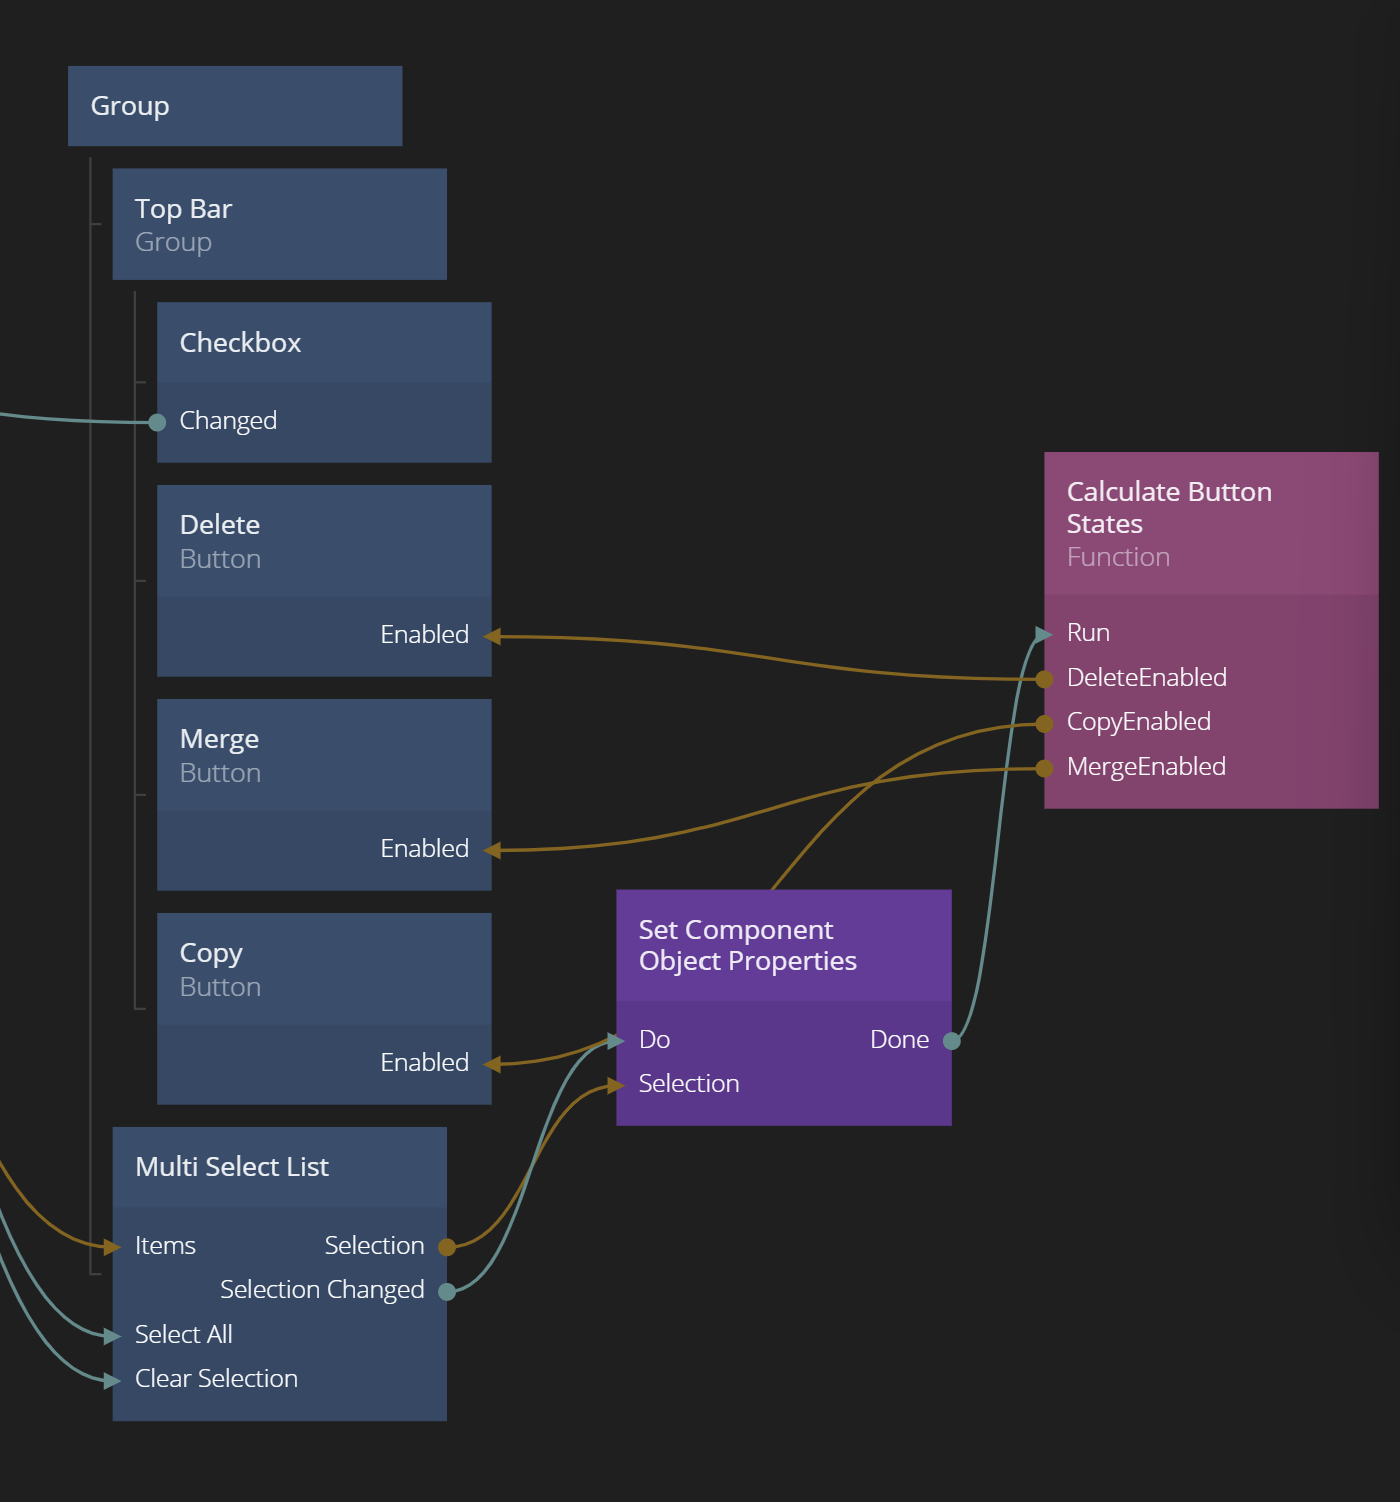Click the Items input arrow on Multi Select List
The image size is (1400, 1502).
[113, 1247]
